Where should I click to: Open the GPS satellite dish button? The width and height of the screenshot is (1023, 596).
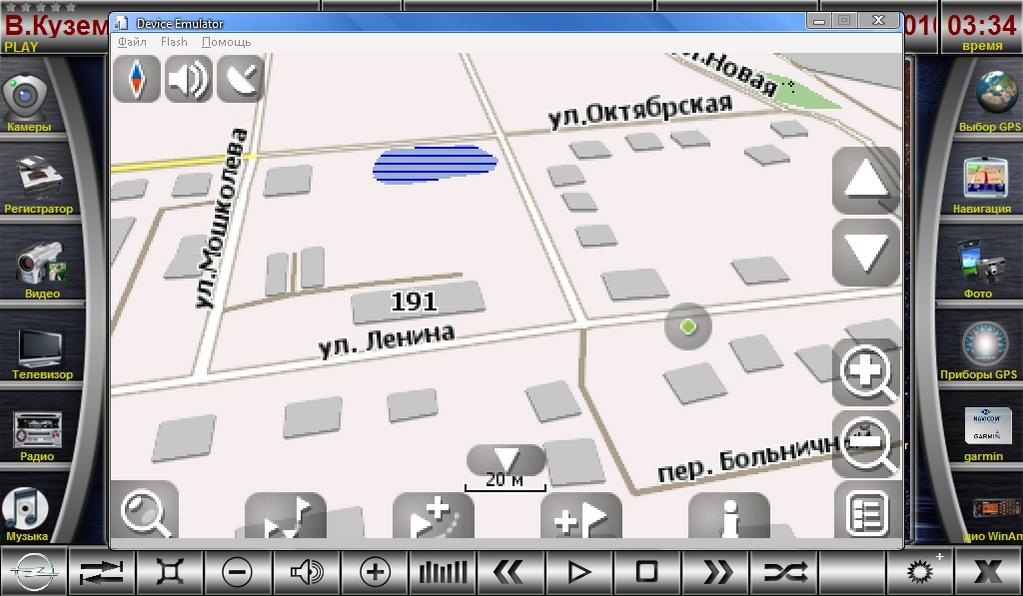click(240, 78)
